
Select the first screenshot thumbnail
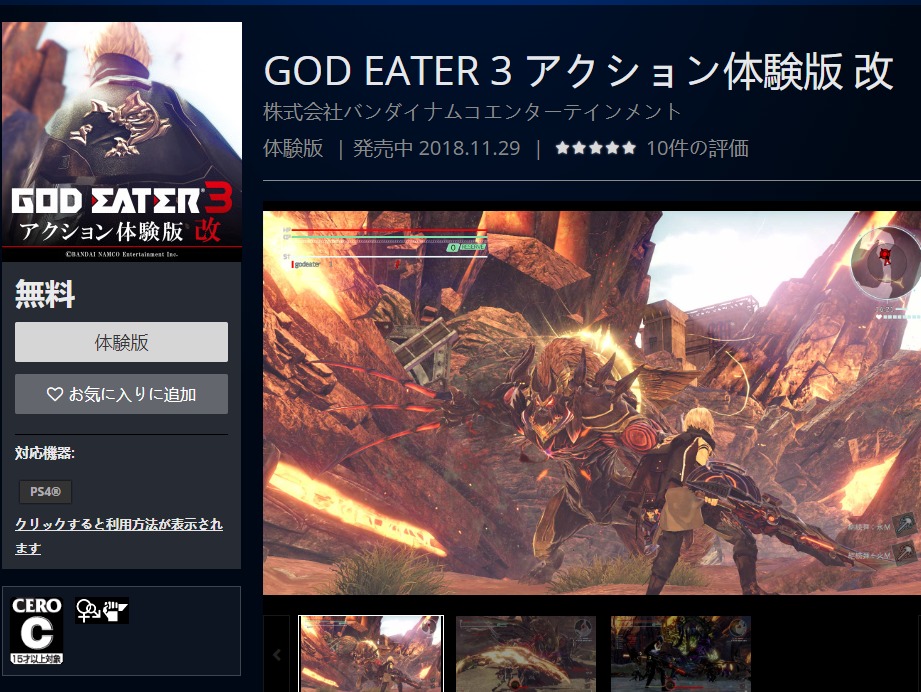pyautogui.click(x=371, y=654)
